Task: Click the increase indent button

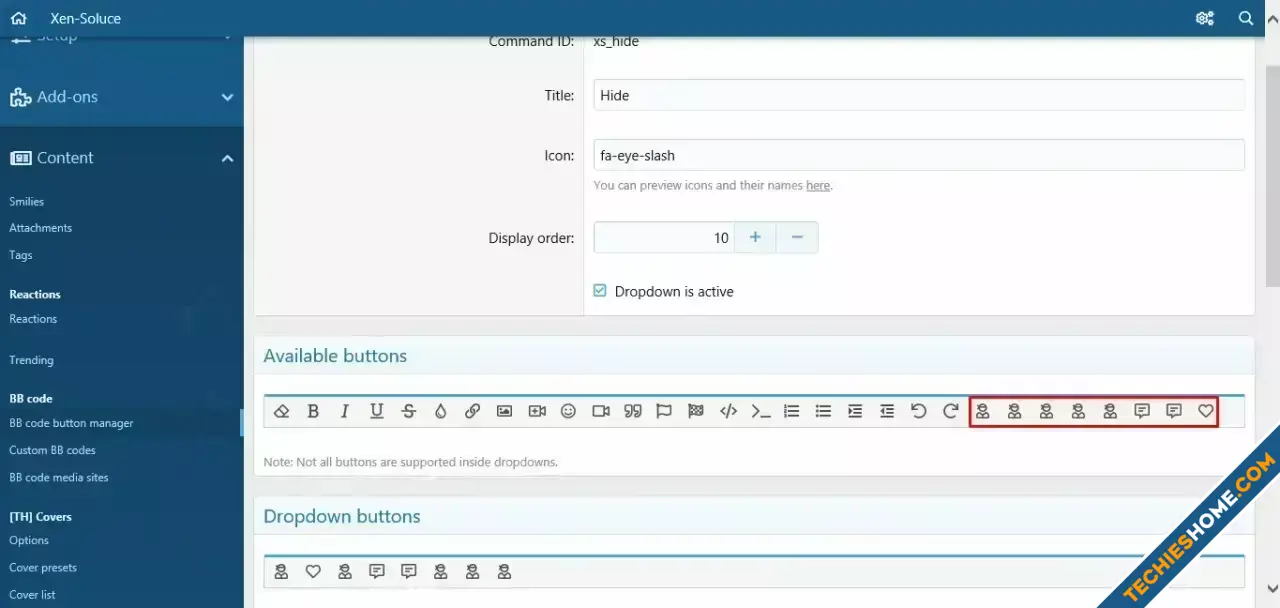Action: 855,411
